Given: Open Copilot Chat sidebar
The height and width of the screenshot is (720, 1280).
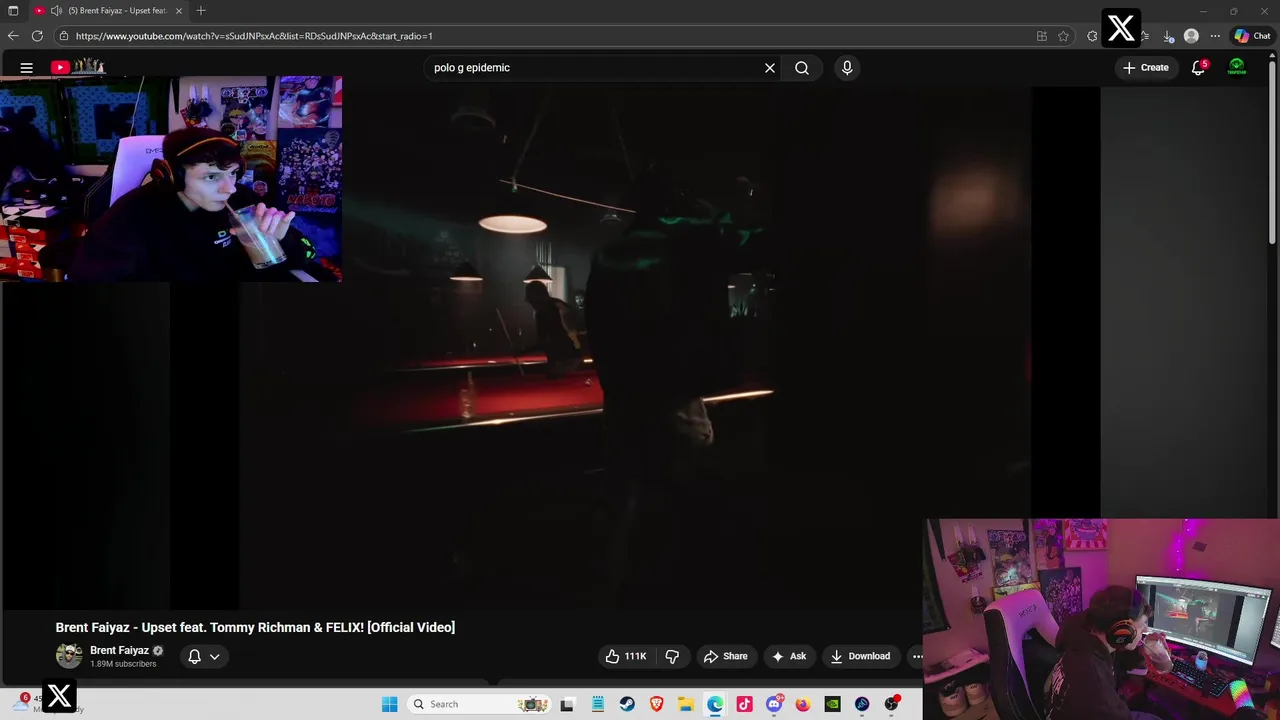Looking at the screenshot, I should point(1252,36).
